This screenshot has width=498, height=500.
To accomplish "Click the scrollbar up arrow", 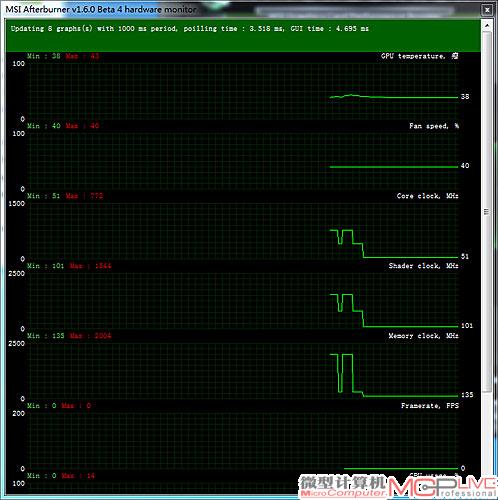I will [487, 25].
